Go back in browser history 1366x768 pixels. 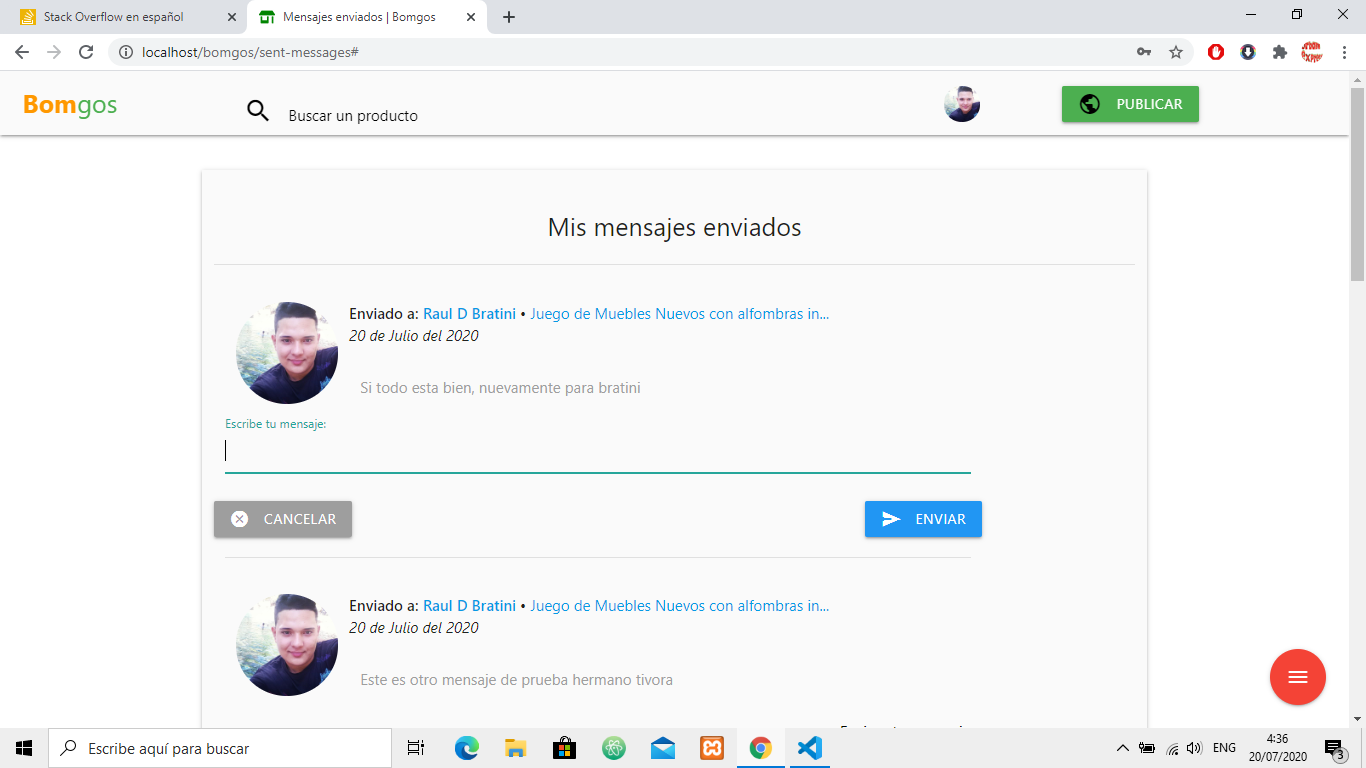tap(22, 52)
